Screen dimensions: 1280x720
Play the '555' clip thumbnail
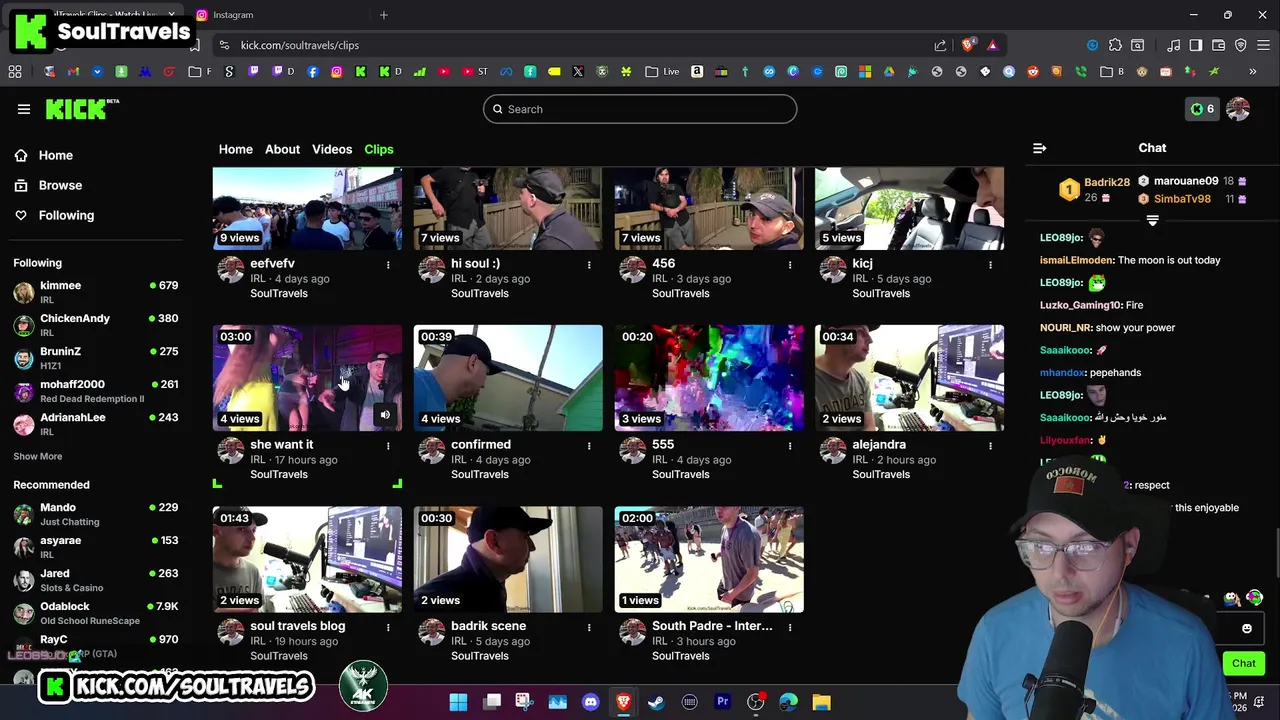pyautogui.click(x=709, y=378)
